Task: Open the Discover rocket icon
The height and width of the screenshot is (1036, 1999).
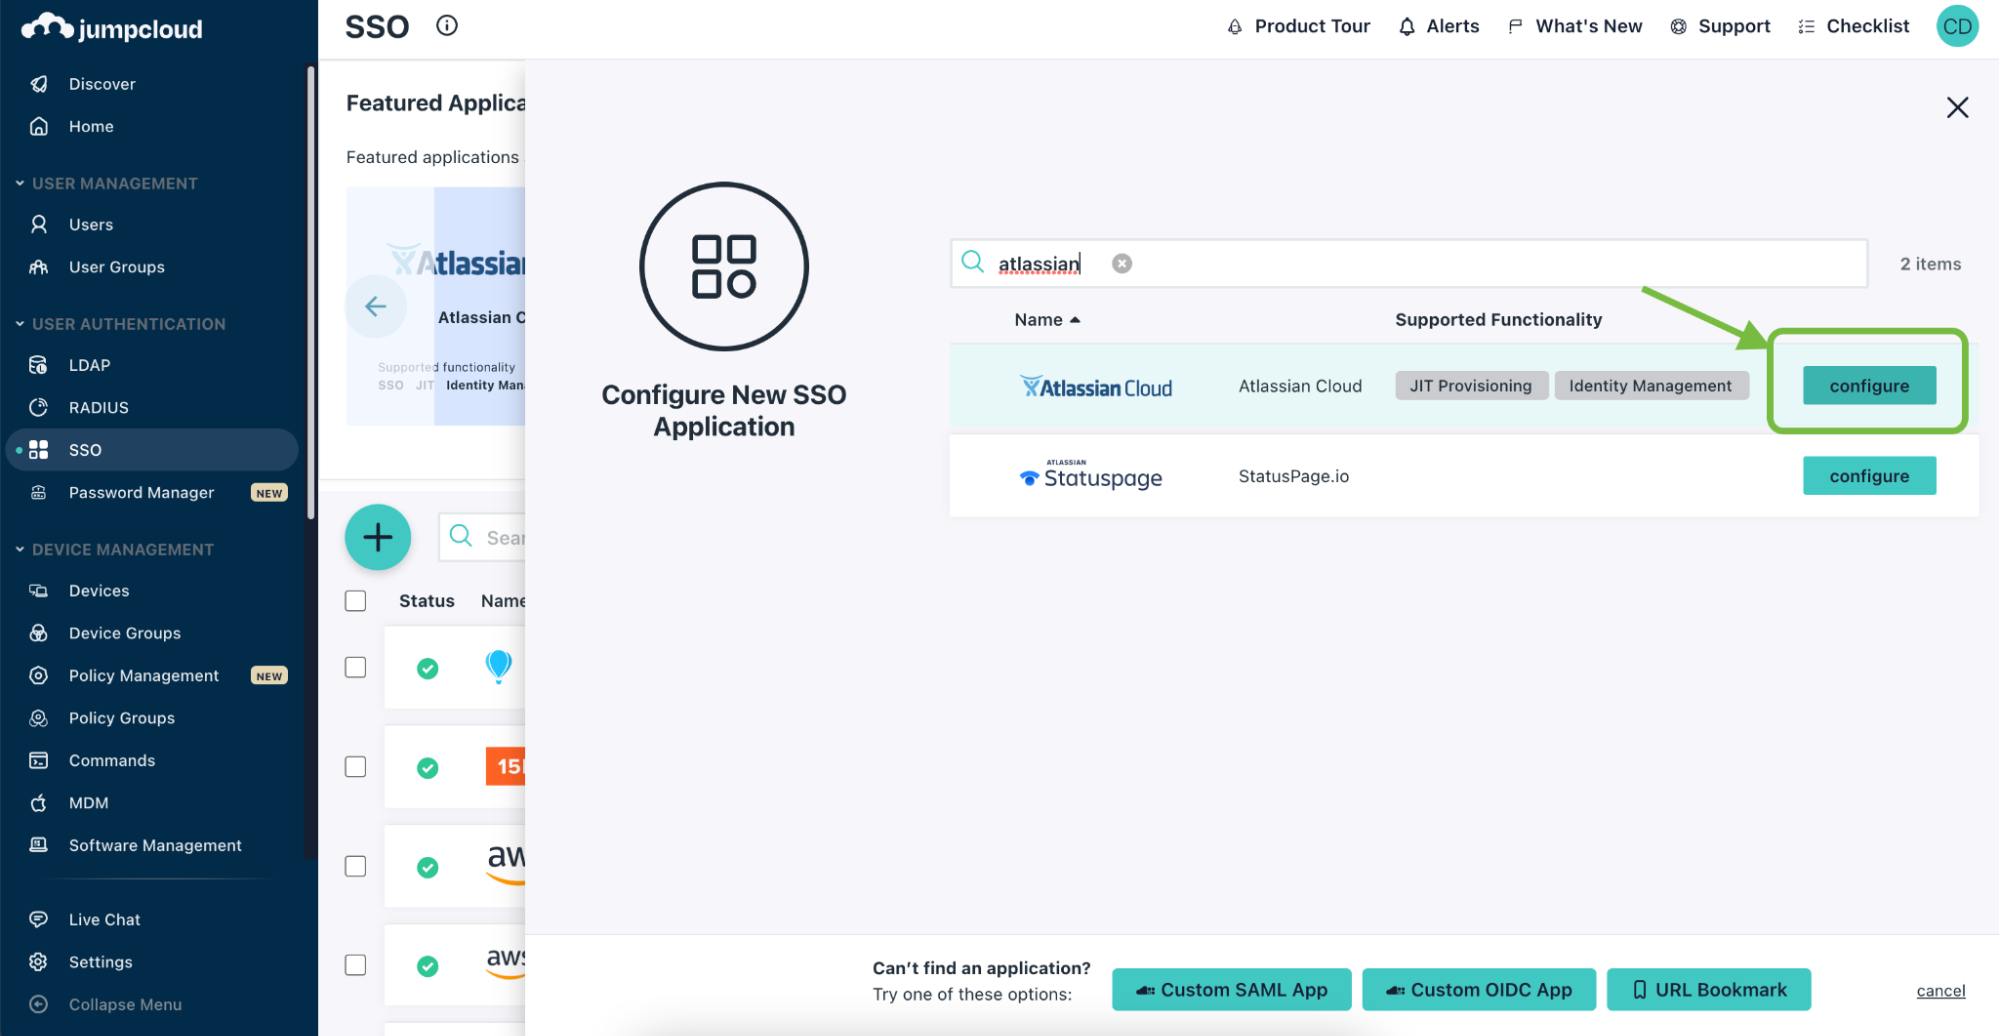Action: [x=39, y=84]
